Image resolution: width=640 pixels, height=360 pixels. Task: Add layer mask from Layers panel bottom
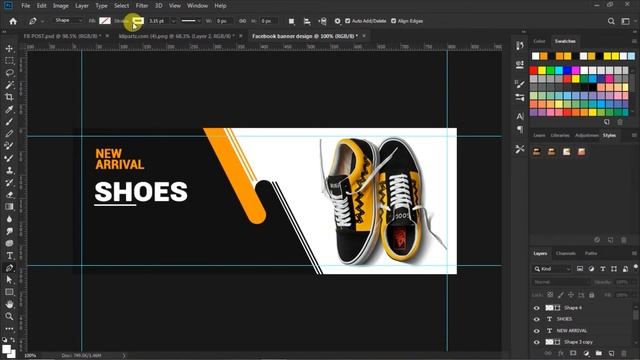click(573, 353)
